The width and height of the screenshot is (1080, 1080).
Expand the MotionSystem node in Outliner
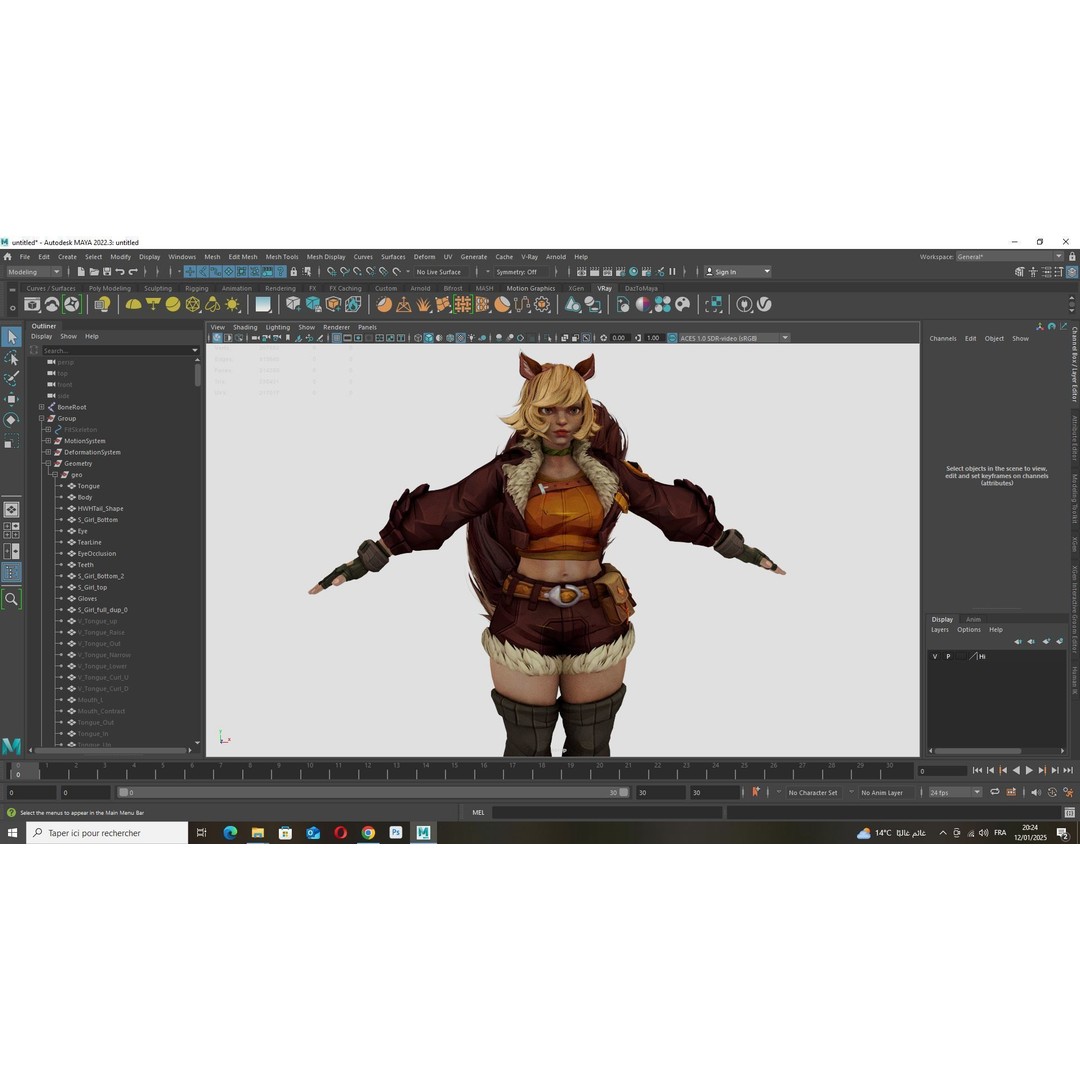click(x=48, y=441)
